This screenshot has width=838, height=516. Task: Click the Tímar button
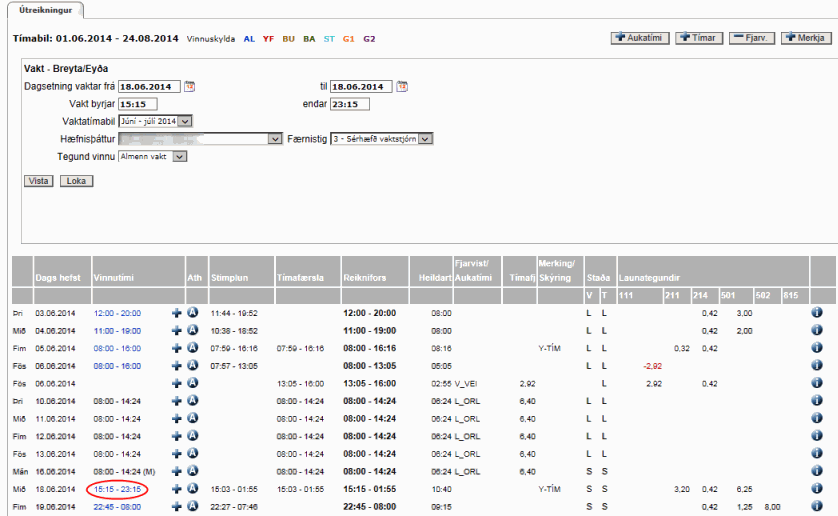(699, 38)
